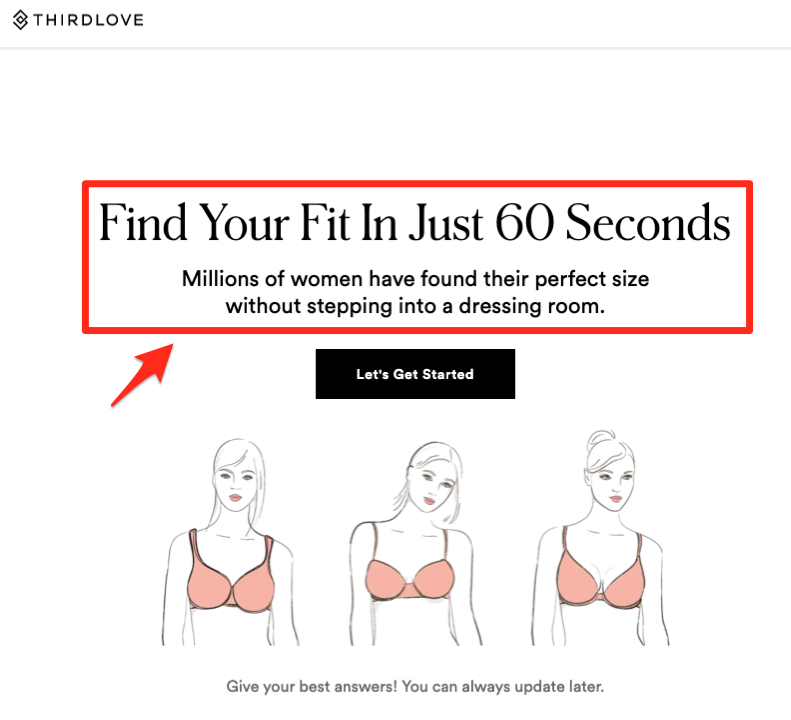This screenshot has height=720, width=791.
Task: Click the Millions of women subheading text
Action: pos(415,292)
